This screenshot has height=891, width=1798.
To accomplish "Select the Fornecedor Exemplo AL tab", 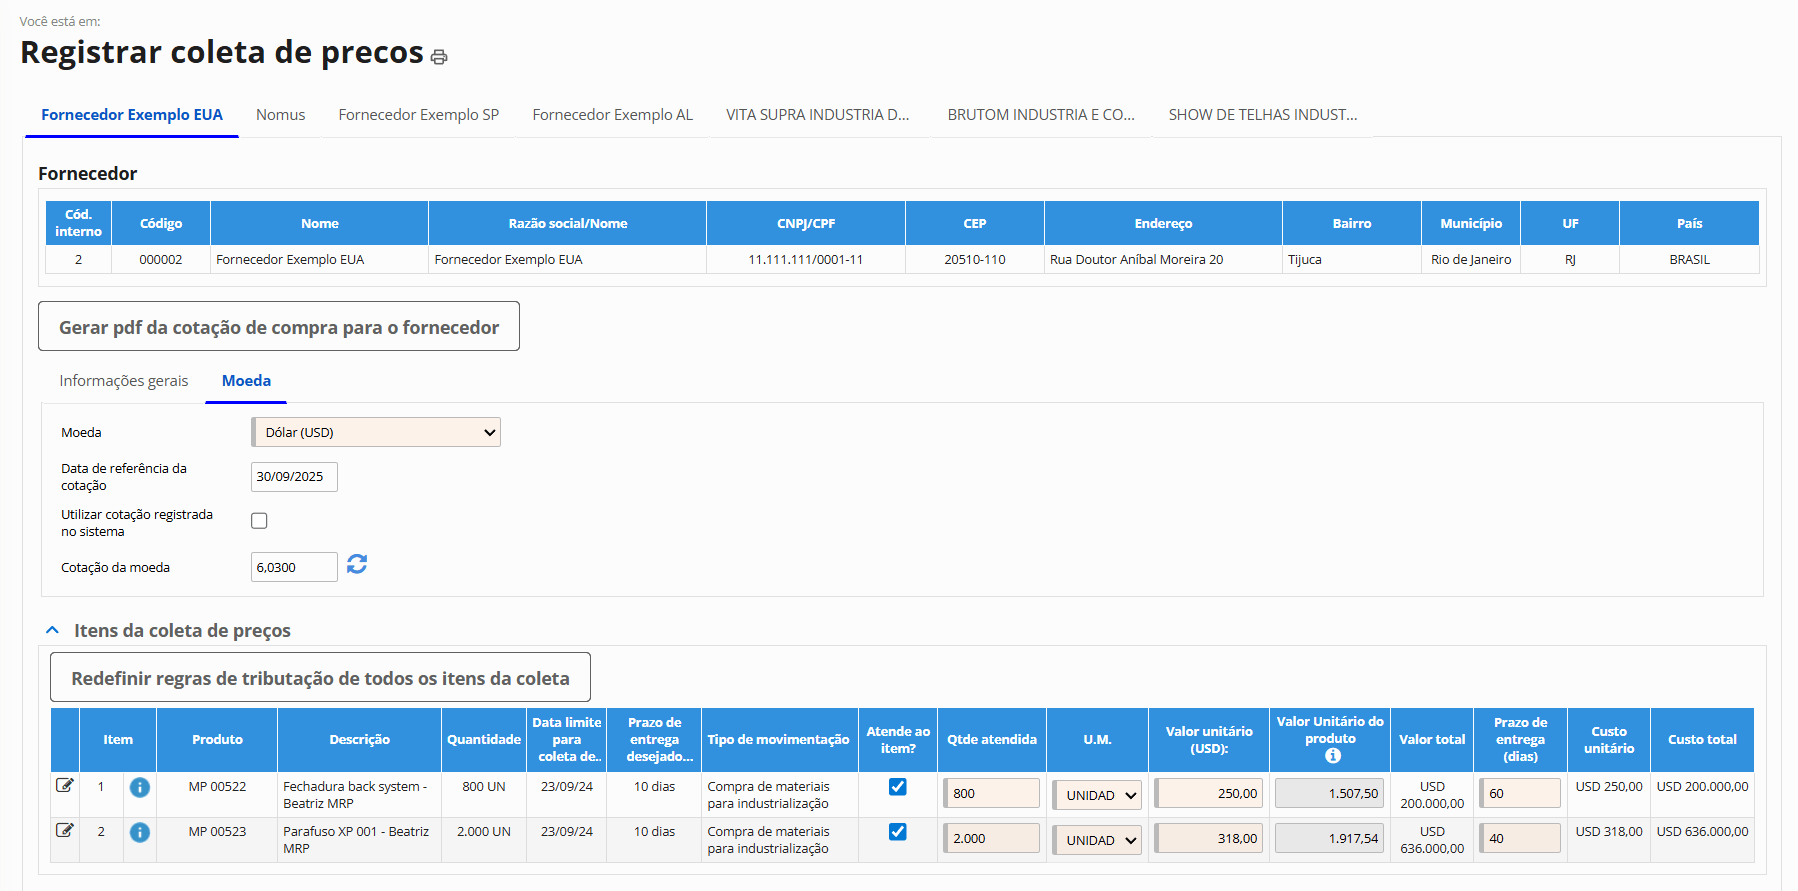I will coord(612,115).
